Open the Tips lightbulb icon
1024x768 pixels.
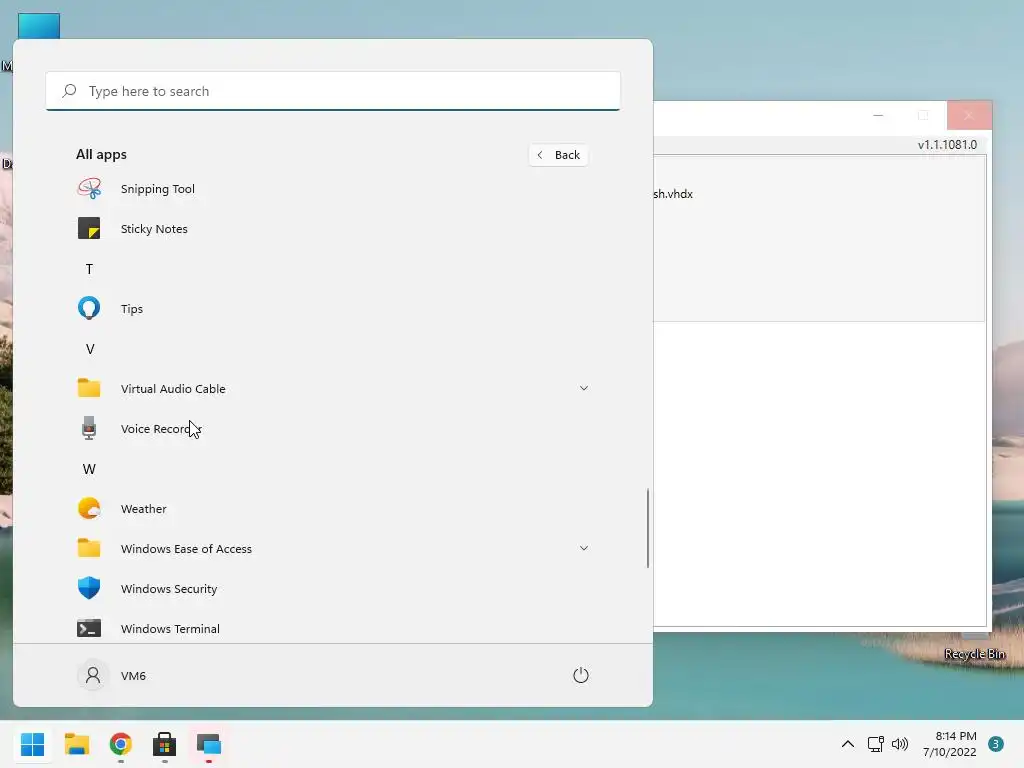[89, 308]
